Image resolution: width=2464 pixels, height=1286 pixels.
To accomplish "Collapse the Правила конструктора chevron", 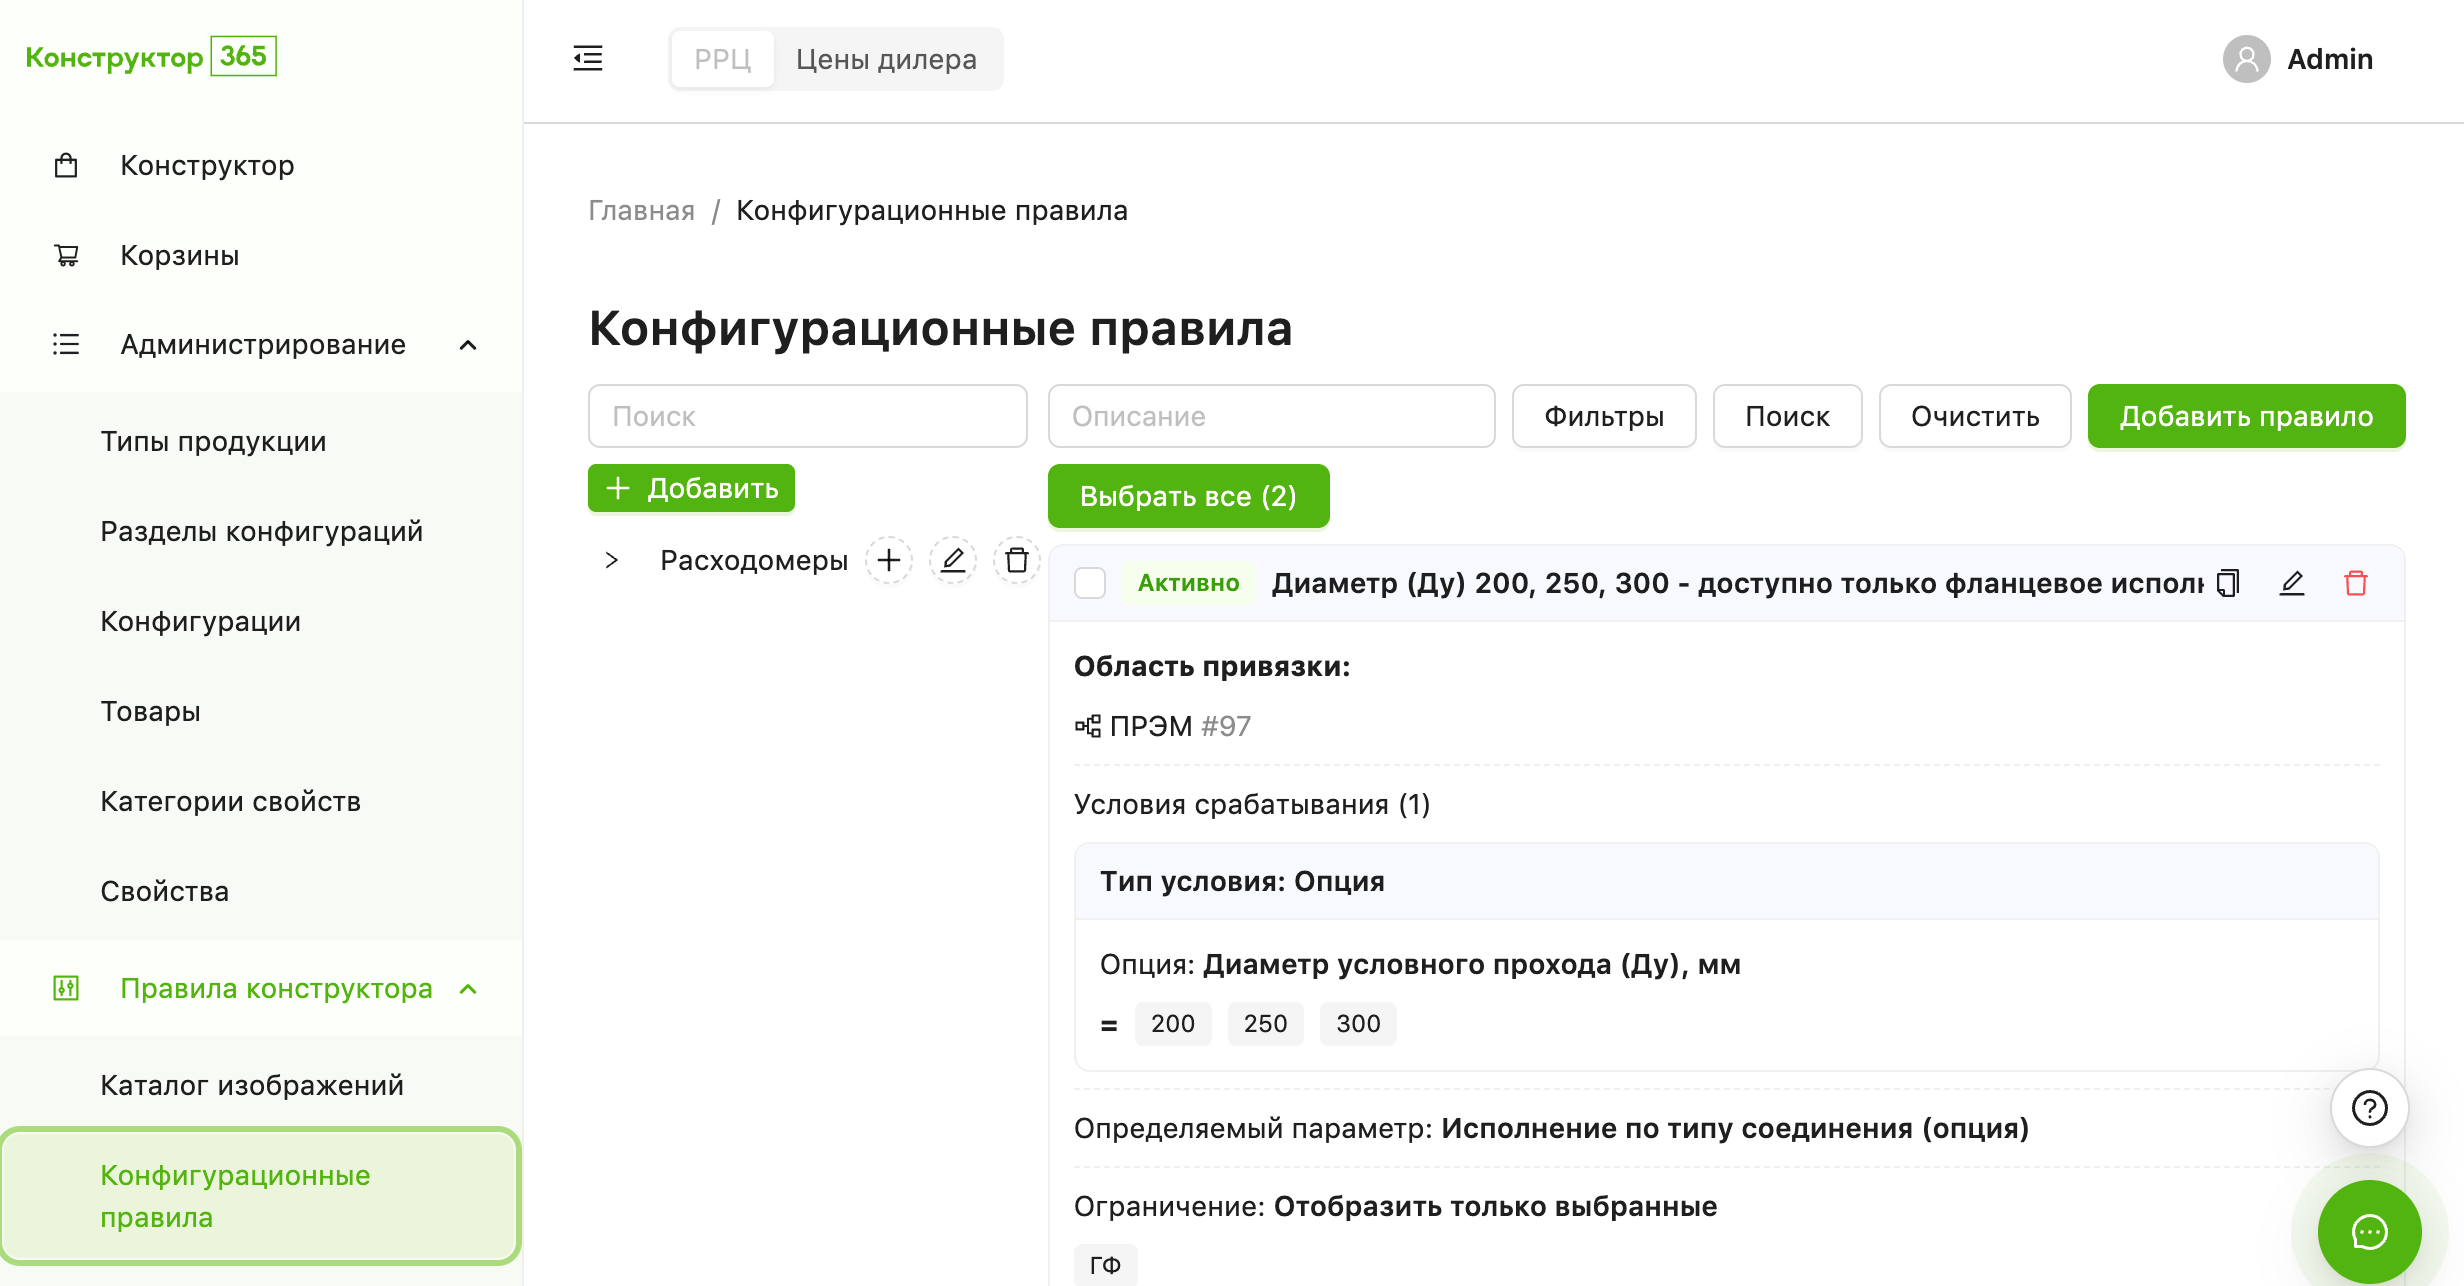I will point(468,989).
